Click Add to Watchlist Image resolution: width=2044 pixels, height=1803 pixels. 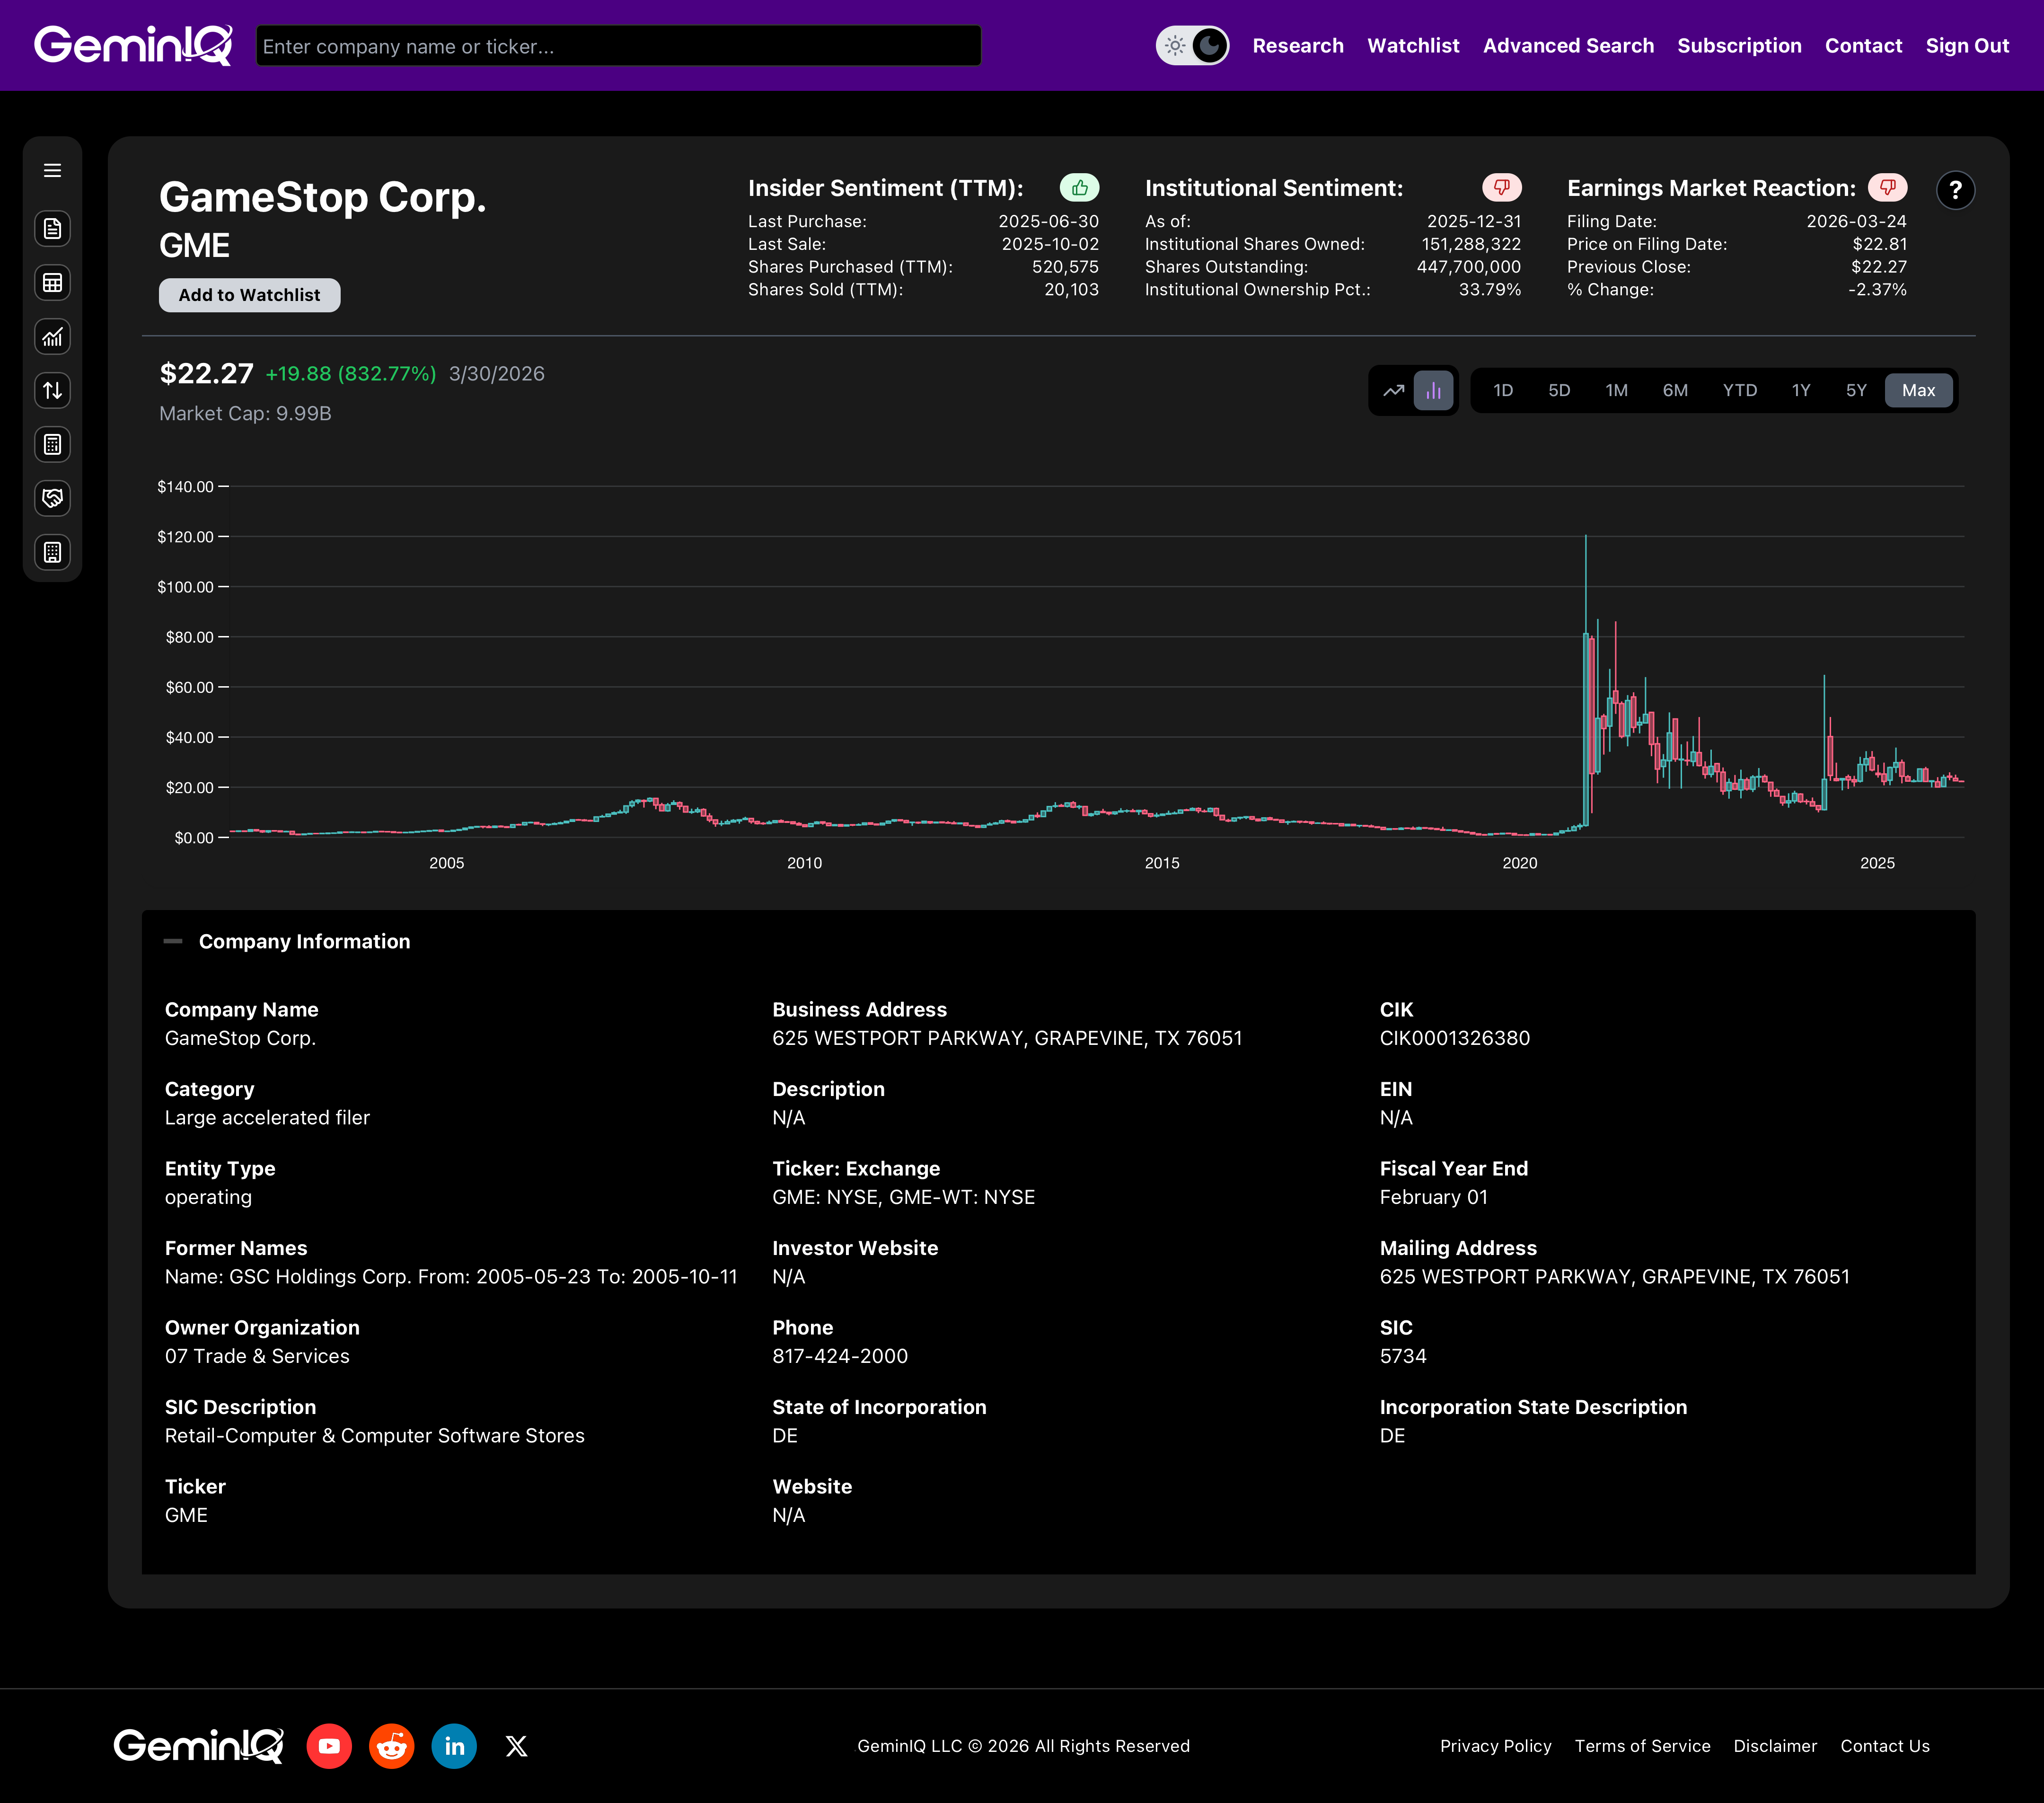[249, 295]
